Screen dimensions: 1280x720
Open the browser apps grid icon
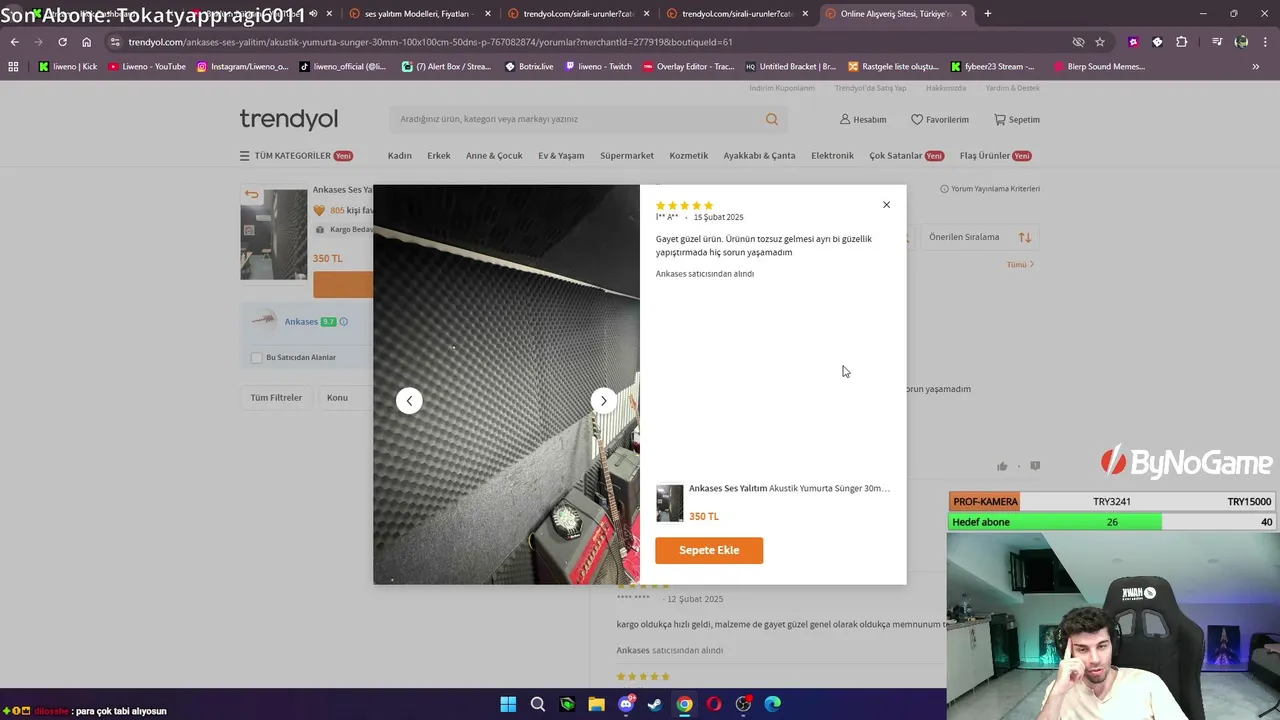pos(13,67)
